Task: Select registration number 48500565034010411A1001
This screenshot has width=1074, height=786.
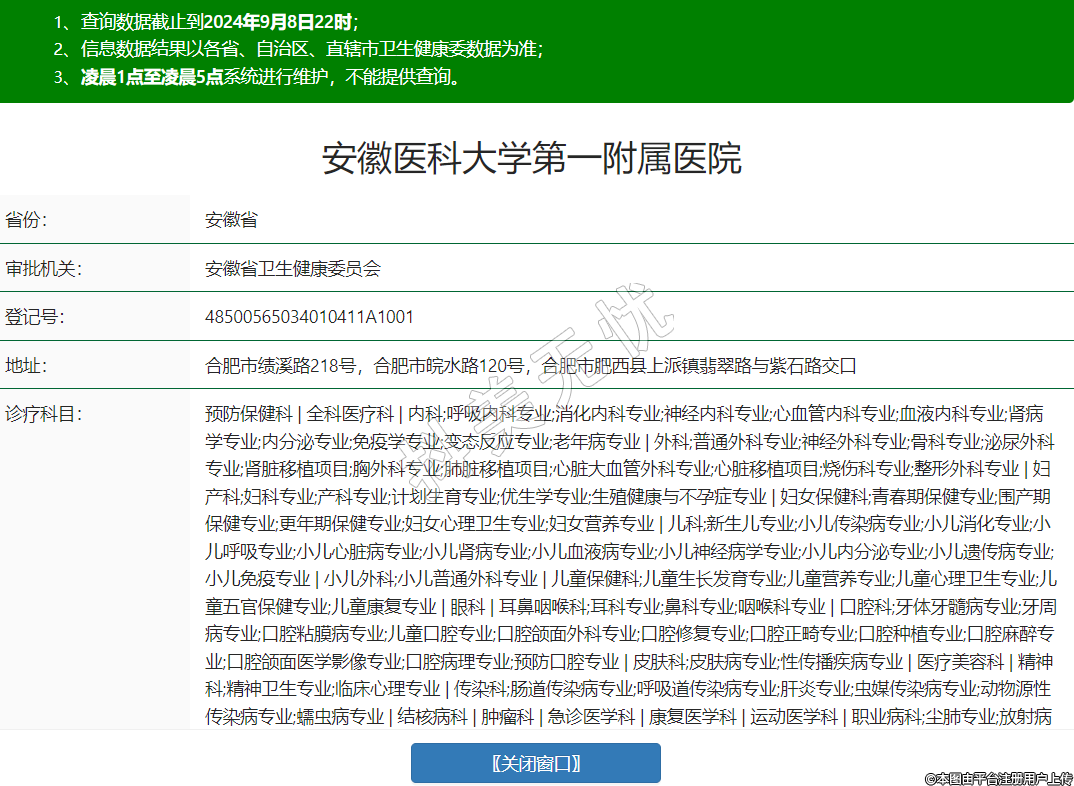Action: [309, 317]
